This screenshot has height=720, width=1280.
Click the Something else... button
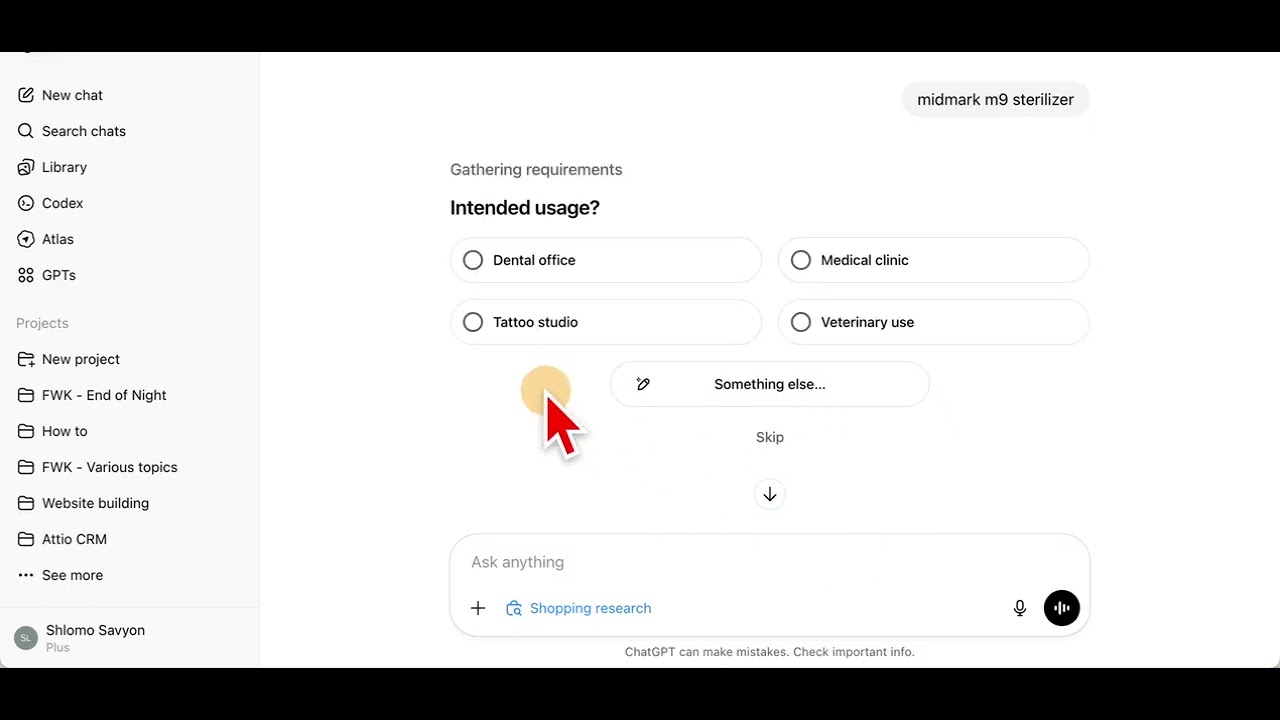tap(770, 384)
